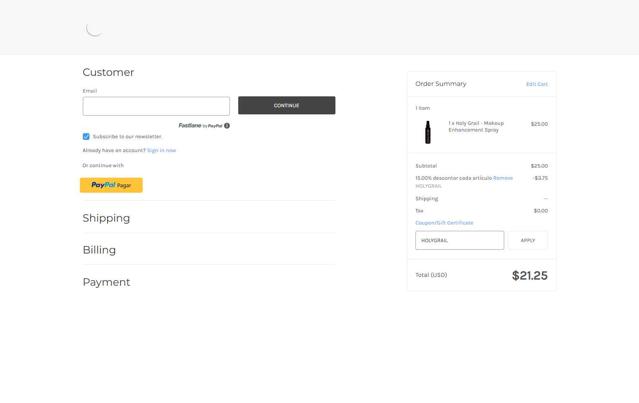Click the Customer section heading
Image resolution: width=639 pixels, height=403 pixels.
[108, 72]
